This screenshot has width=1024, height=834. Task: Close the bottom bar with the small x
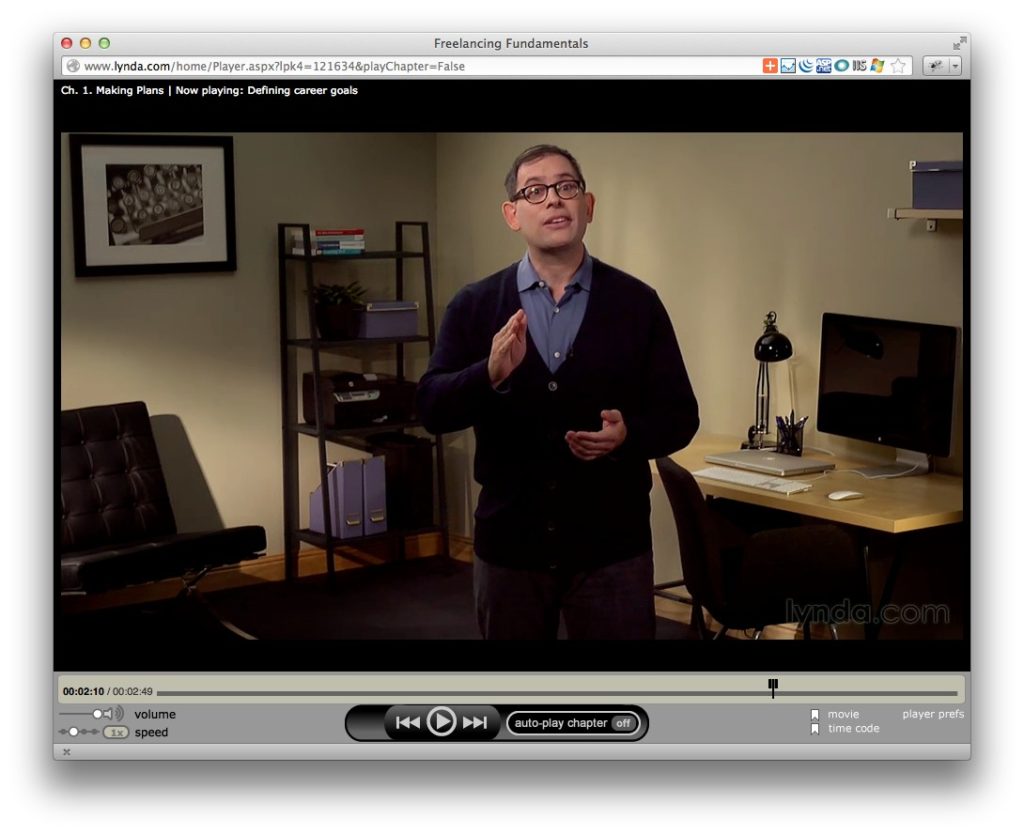tap(67, 752)
